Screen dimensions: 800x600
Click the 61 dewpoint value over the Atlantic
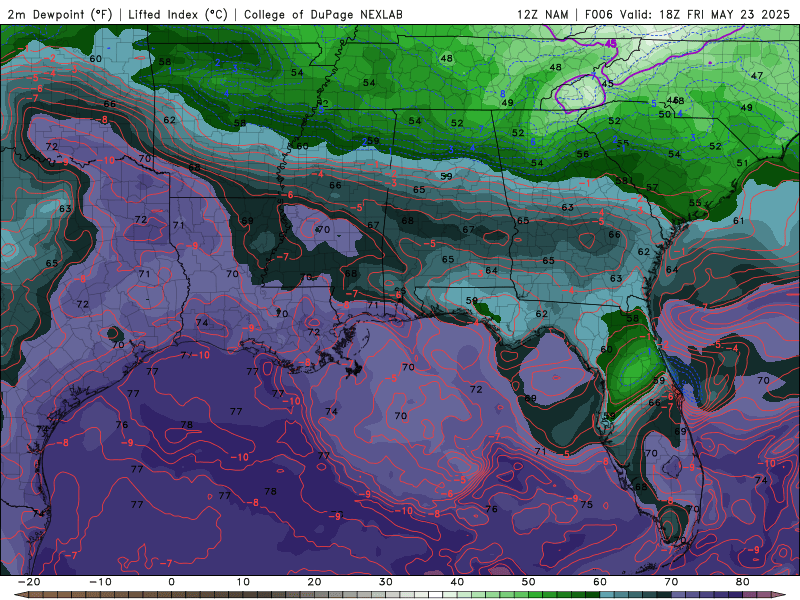(x=739, y=221)
